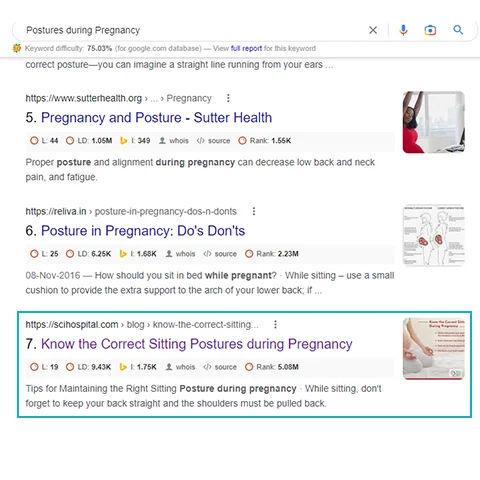The width and height of the screenshot is (480, 480).
Task: Focus the 'Postures during Pregnancy' search field
Action: pyautogui.click(x=193, y=30)
